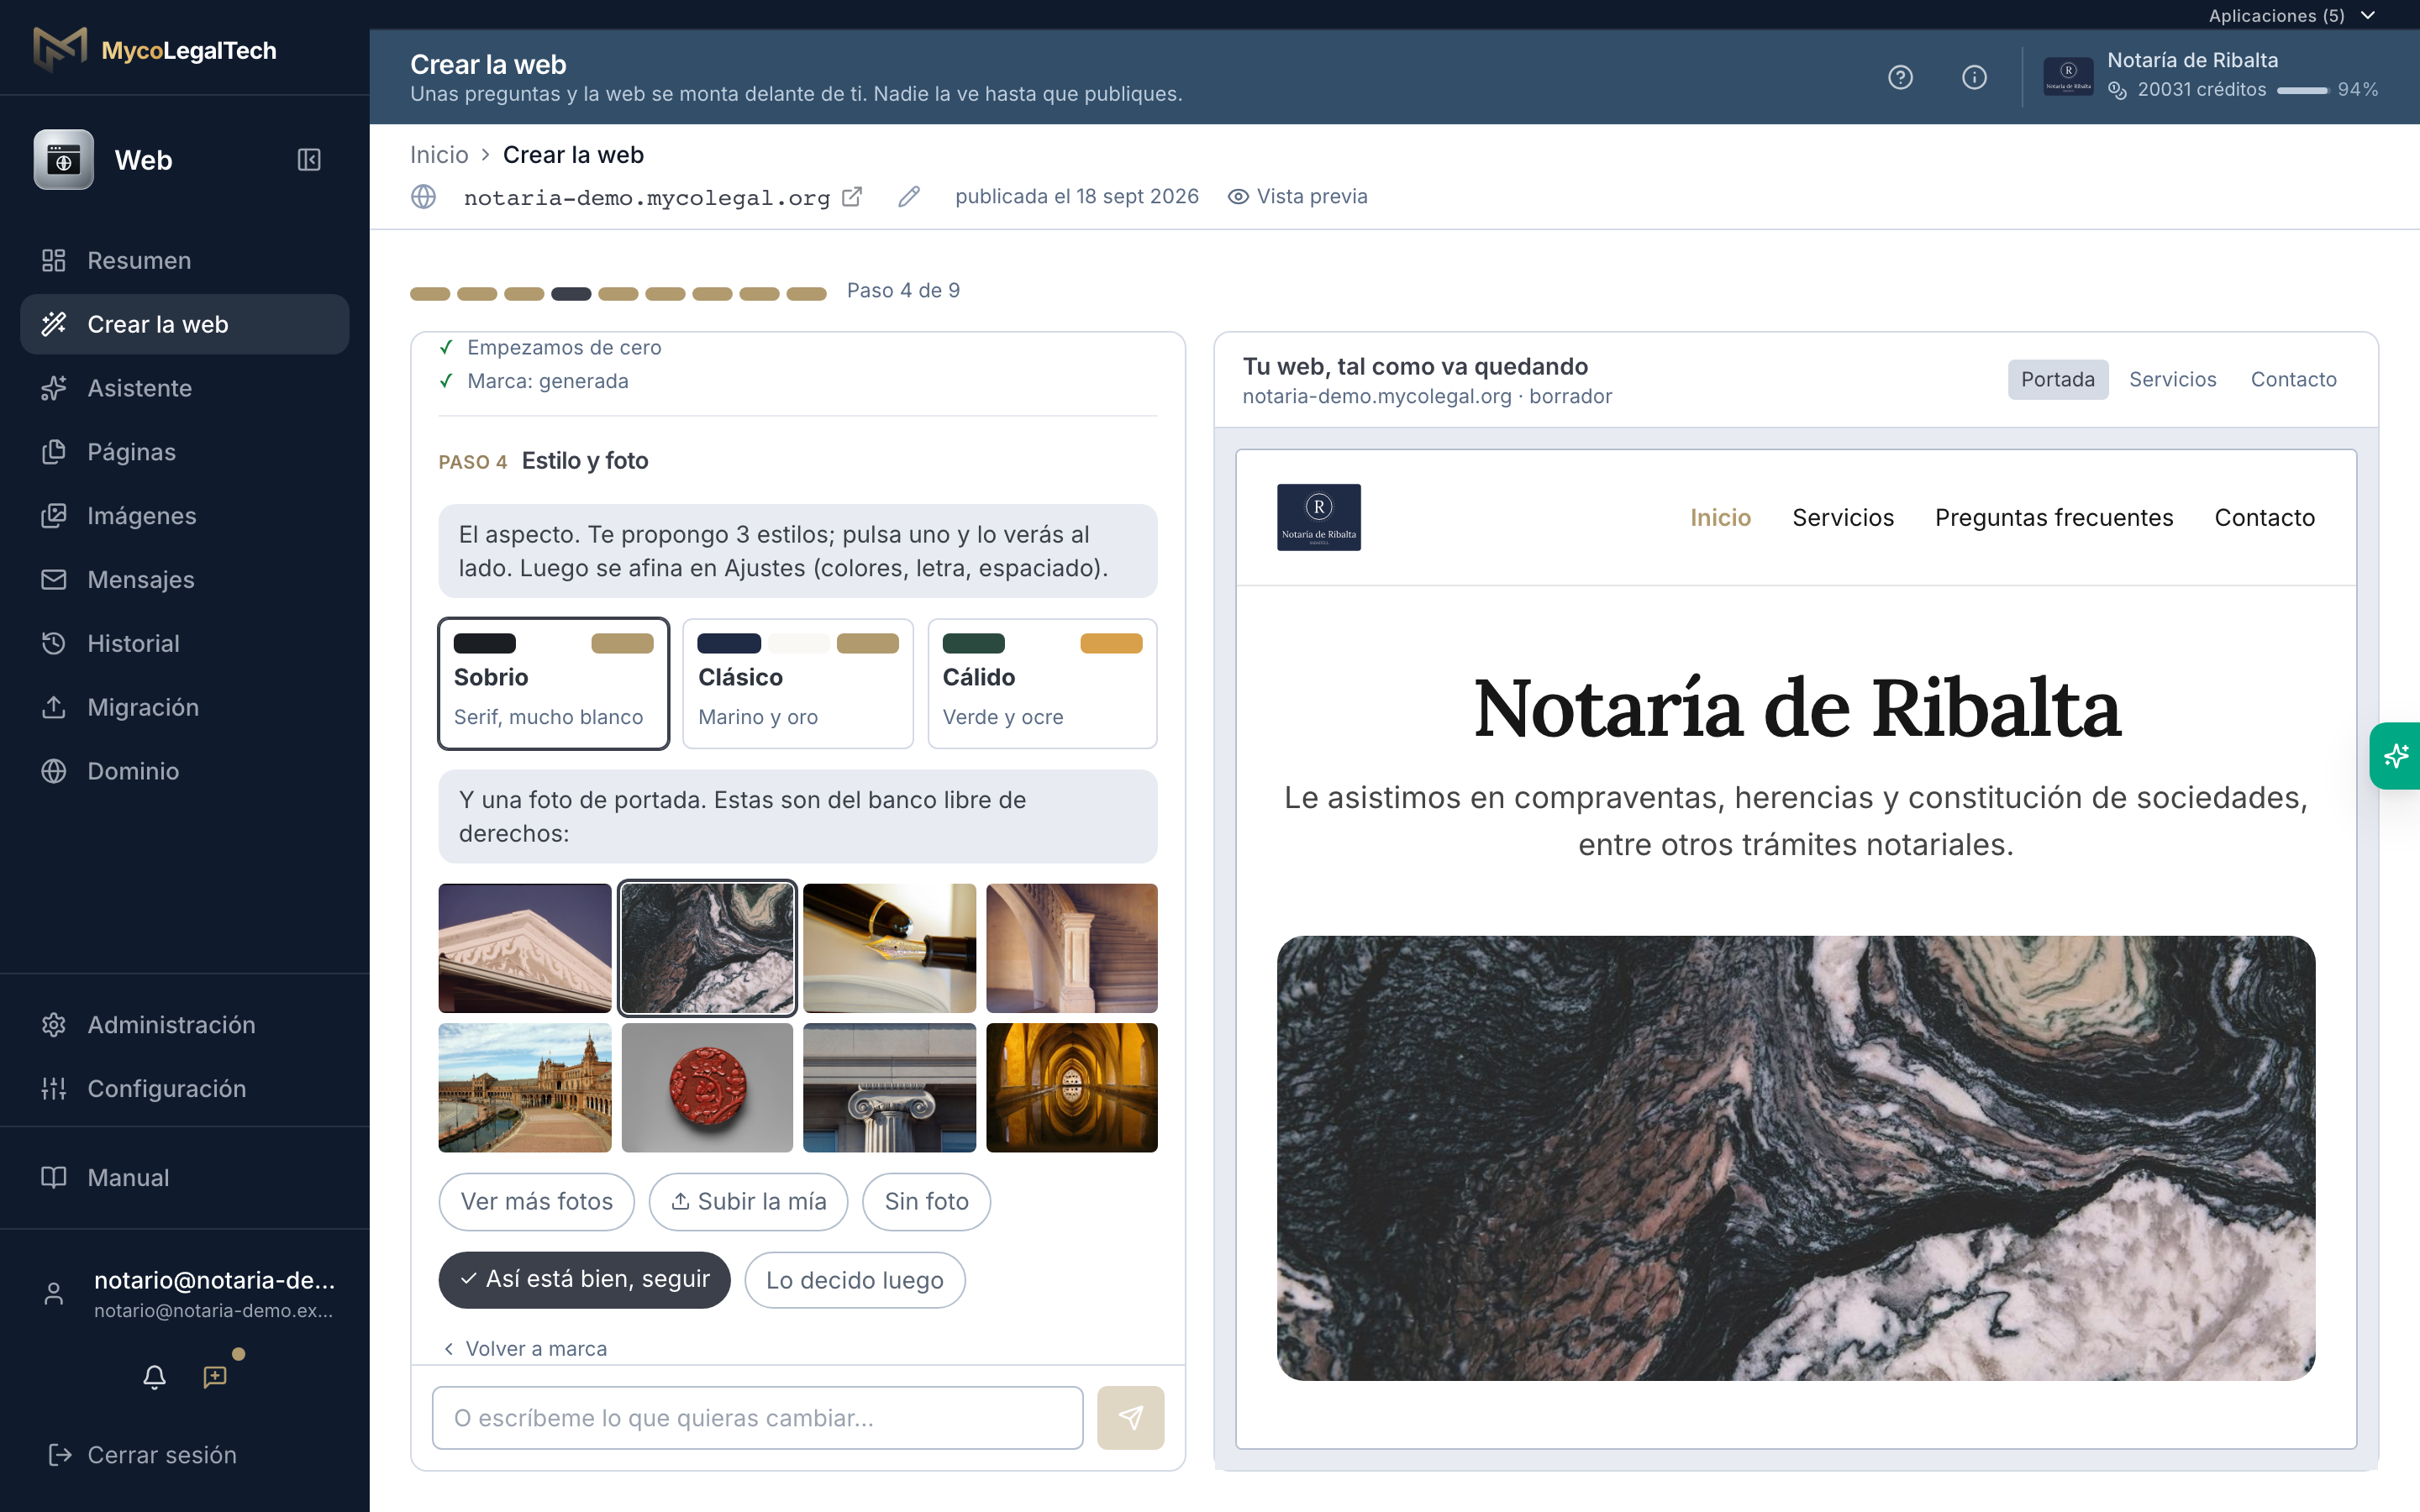Go to Resumen in the sidebar
The height and width of the screenshot is (1512, 2420).
(184, 260)
